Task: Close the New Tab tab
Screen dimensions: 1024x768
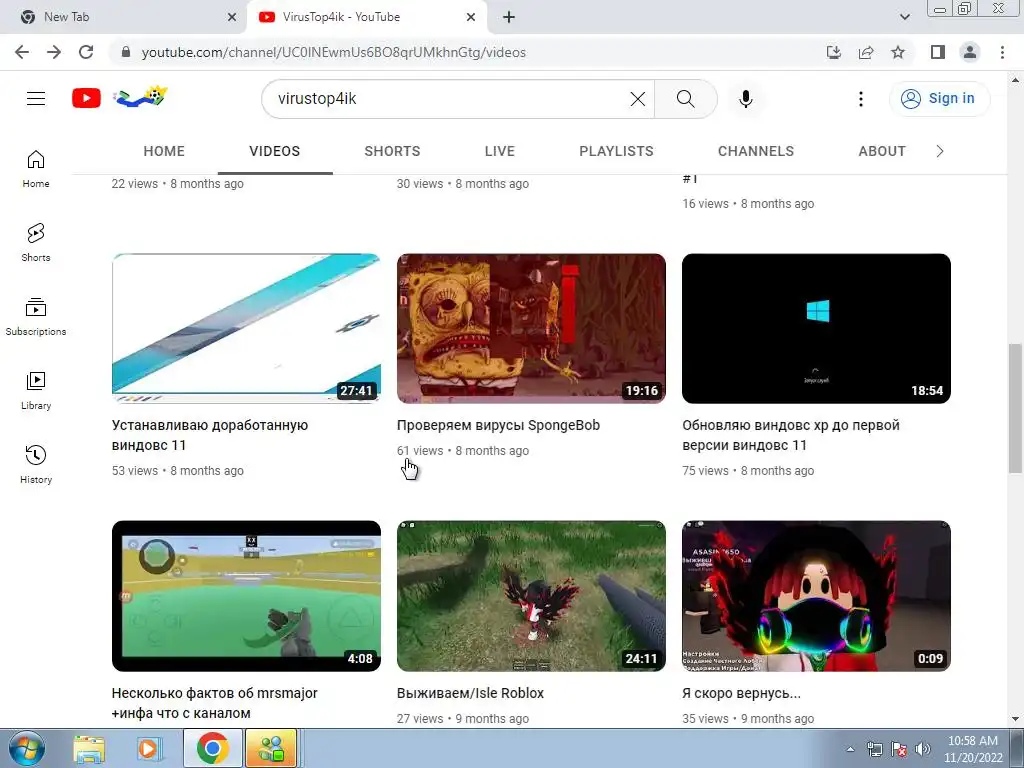Action: point(232,17)
